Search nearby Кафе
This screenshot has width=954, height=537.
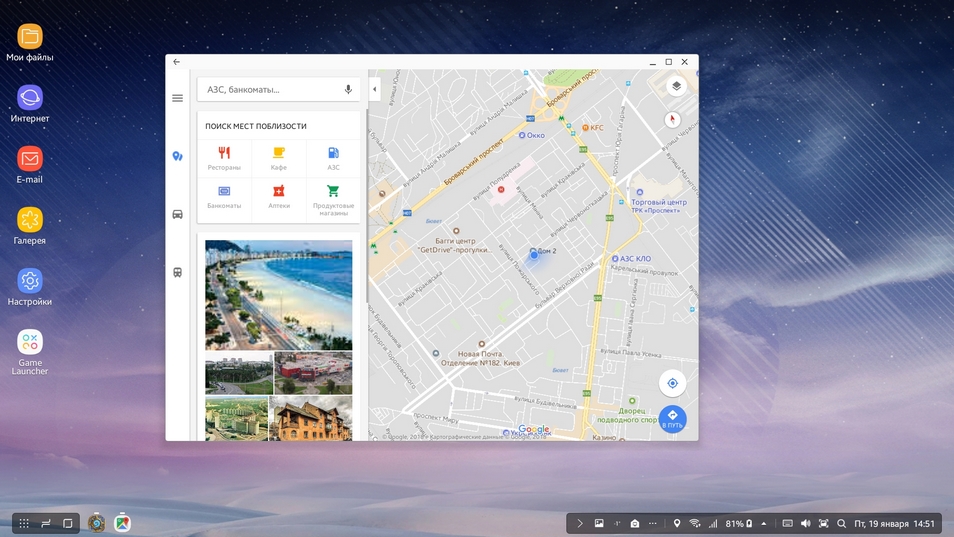tap(279, 158)
